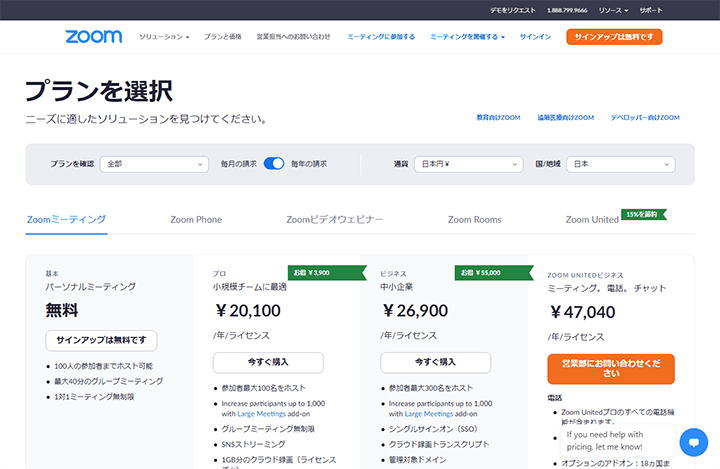Click 今すぐ購入 under the ¥20,100 plan
The height and width of the screenshot is (469, 720).
pos(268,362)
